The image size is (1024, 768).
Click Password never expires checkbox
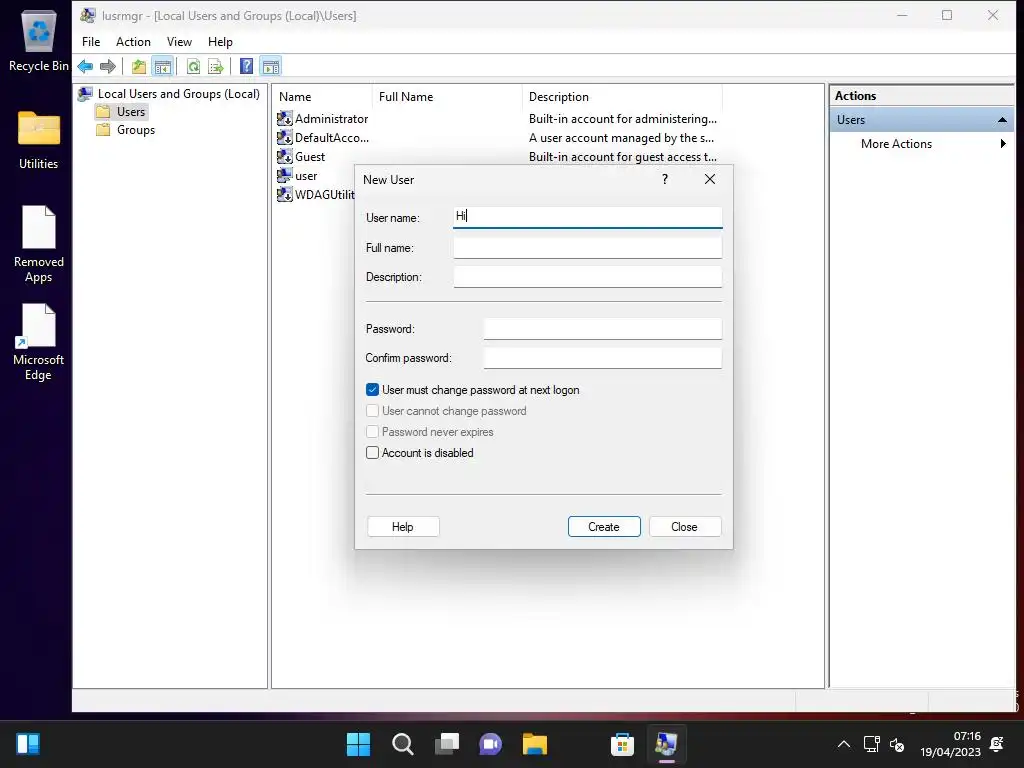[x=372, y=432]
